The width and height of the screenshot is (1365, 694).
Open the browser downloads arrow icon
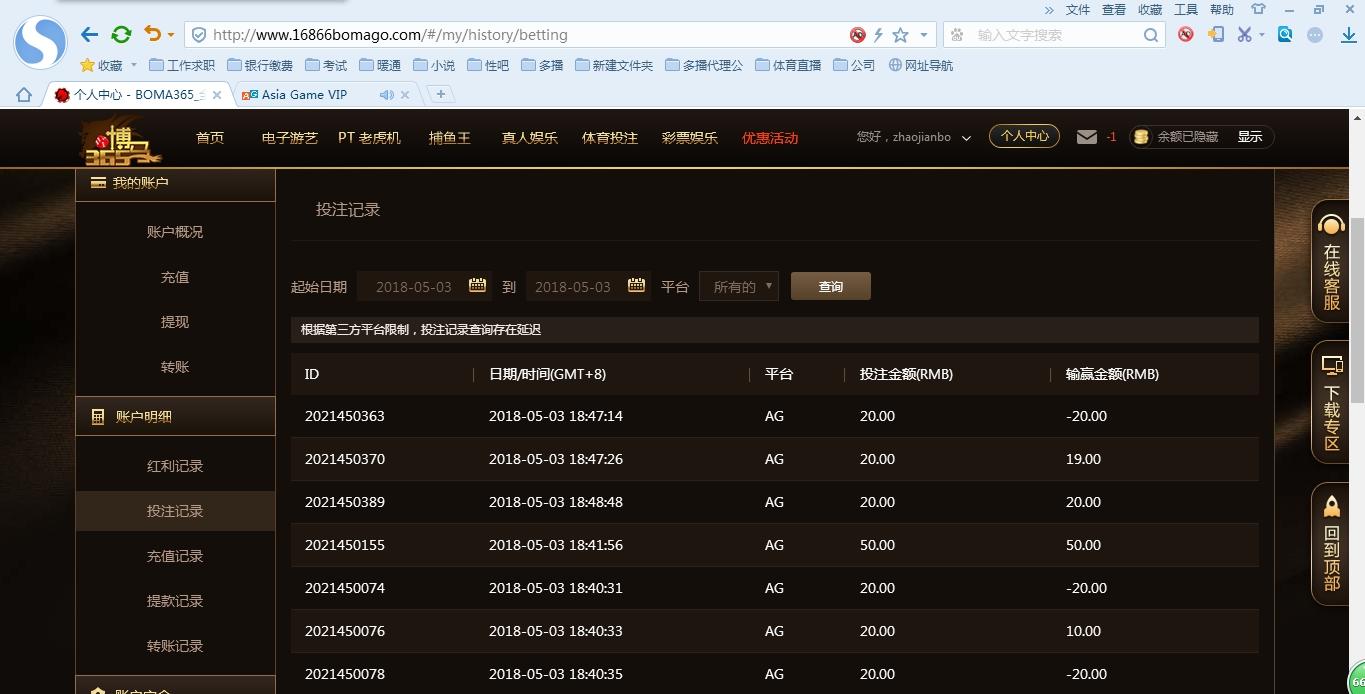tap(1348, 35)
